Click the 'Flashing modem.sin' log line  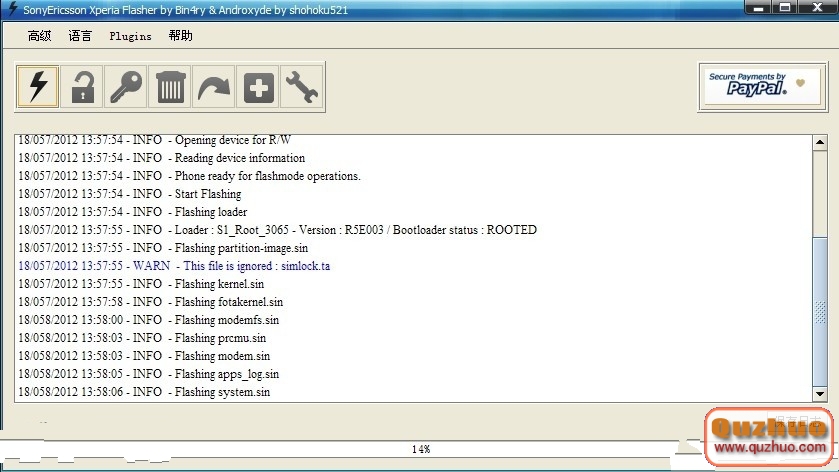(144, 356)
